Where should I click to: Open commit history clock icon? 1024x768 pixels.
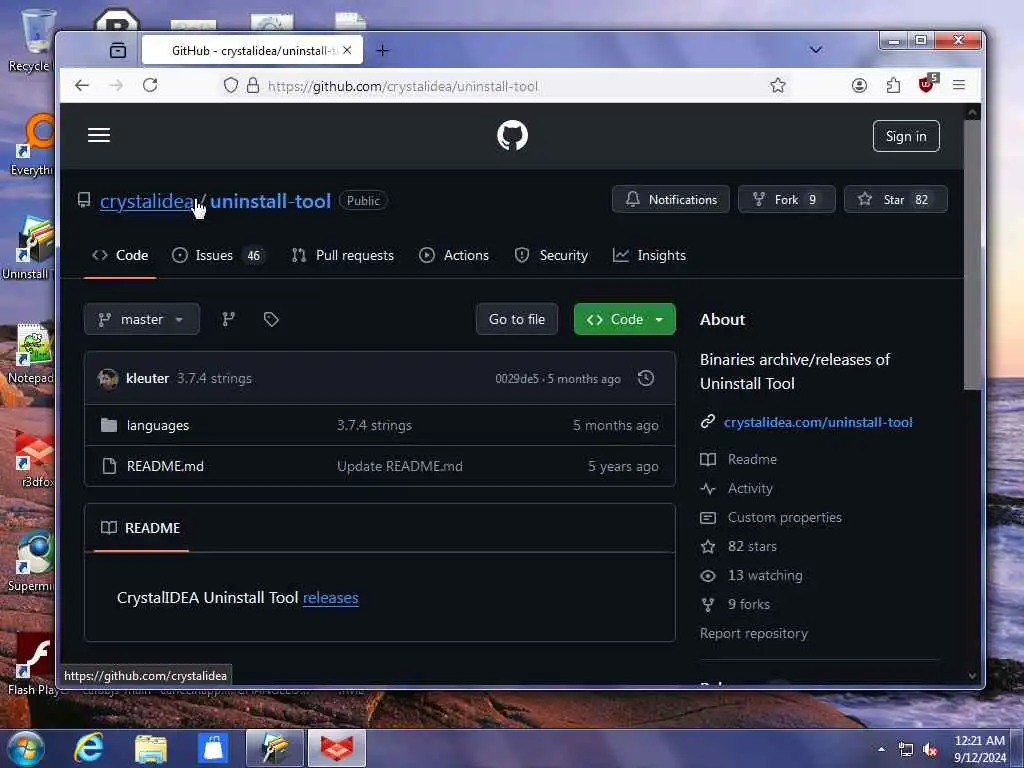(646, 379)
